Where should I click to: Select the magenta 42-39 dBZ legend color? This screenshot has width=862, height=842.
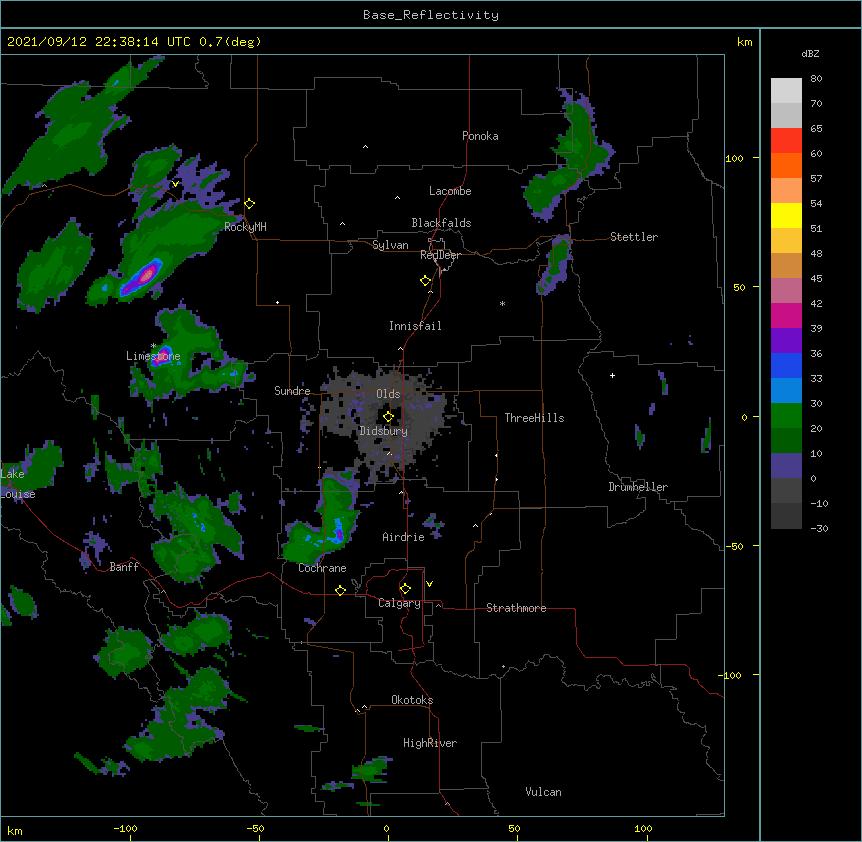pos(786,315)
